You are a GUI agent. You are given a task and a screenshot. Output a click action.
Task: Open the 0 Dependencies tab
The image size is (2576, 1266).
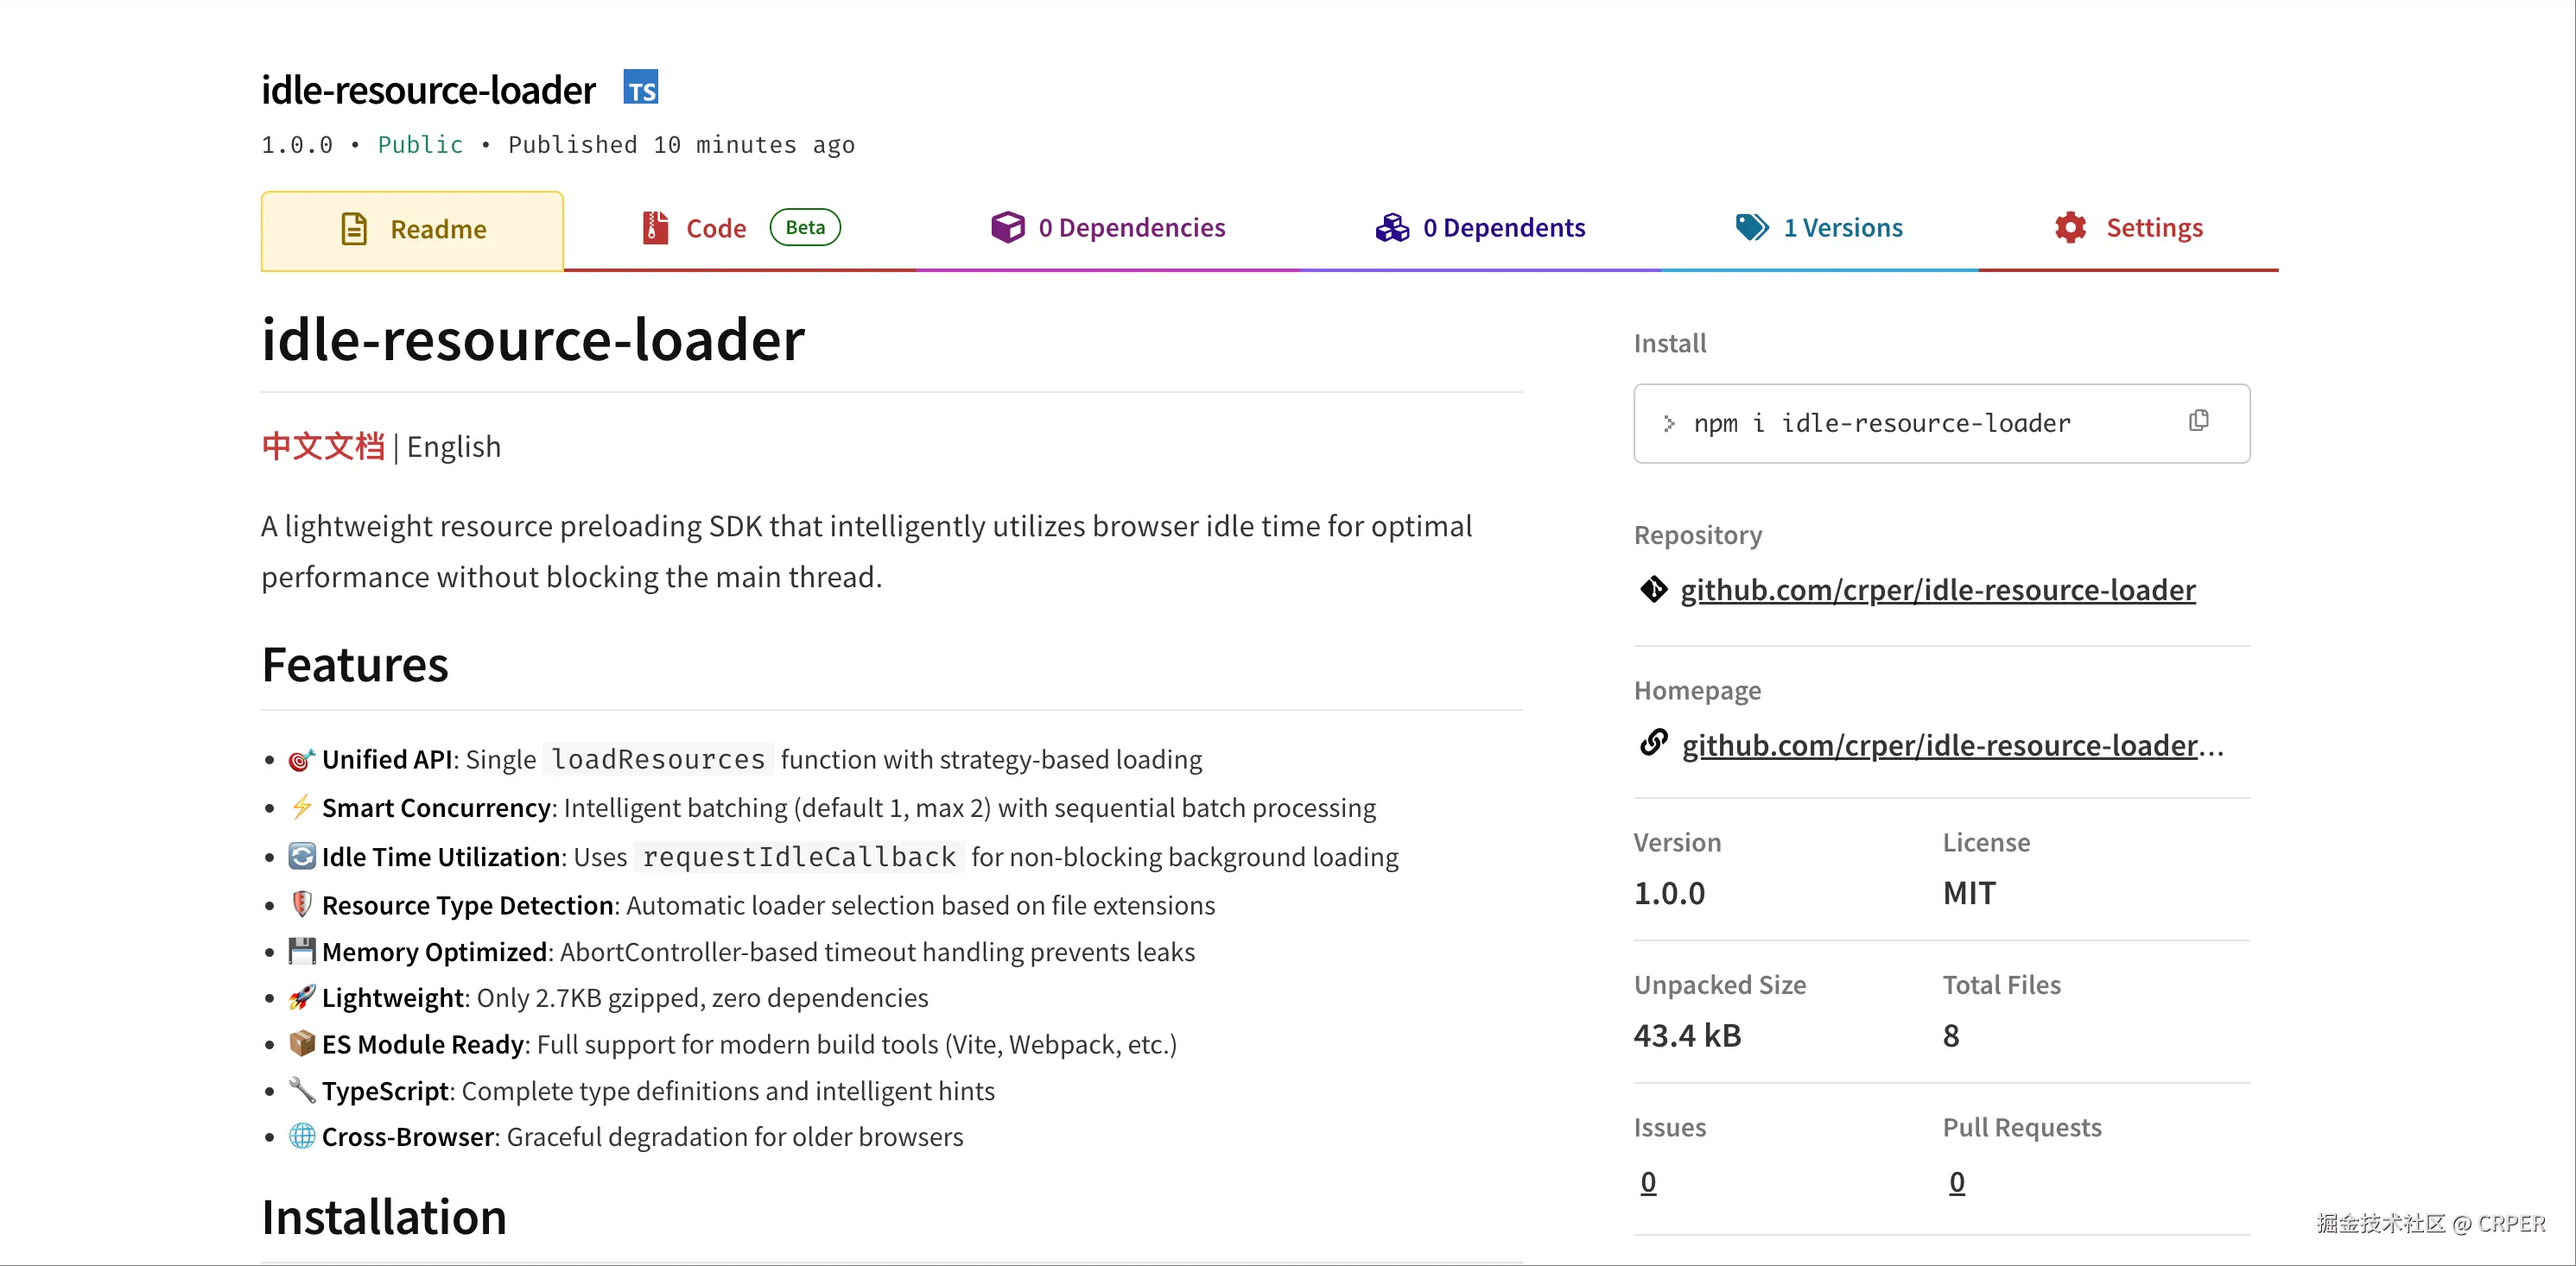click(1131, 228)
